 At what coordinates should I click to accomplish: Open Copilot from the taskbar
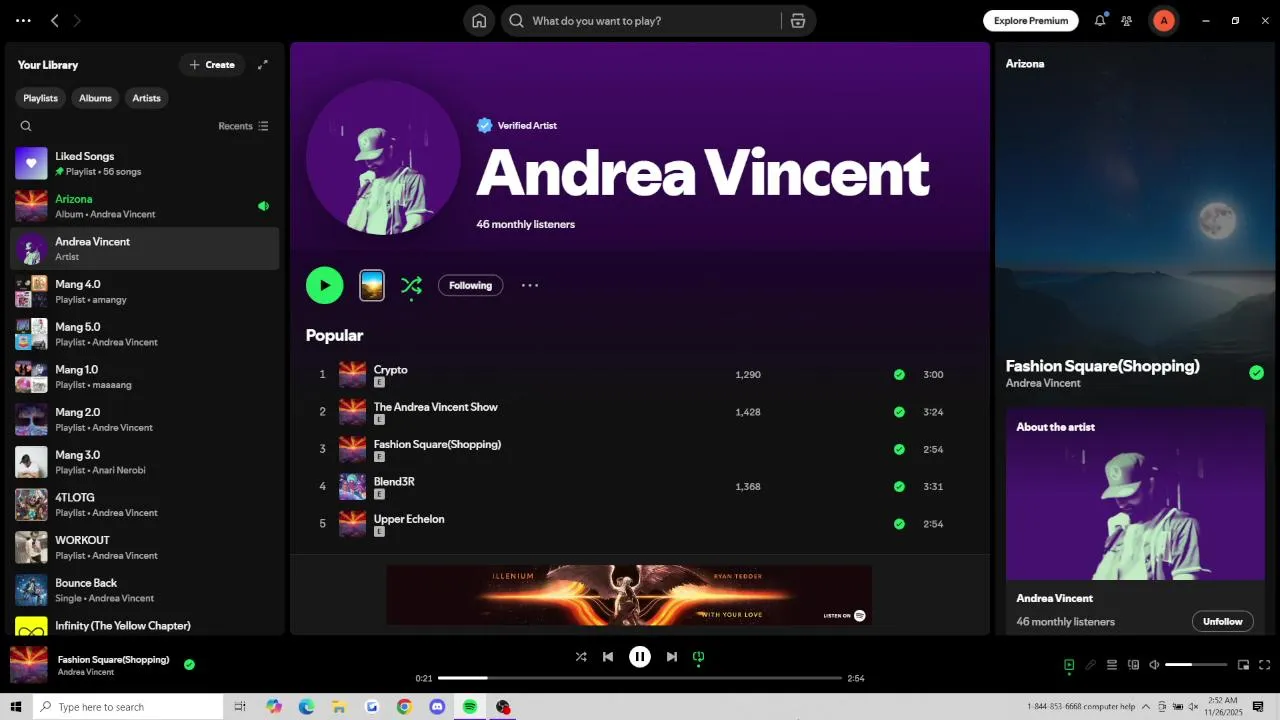(x=274, y=707)
